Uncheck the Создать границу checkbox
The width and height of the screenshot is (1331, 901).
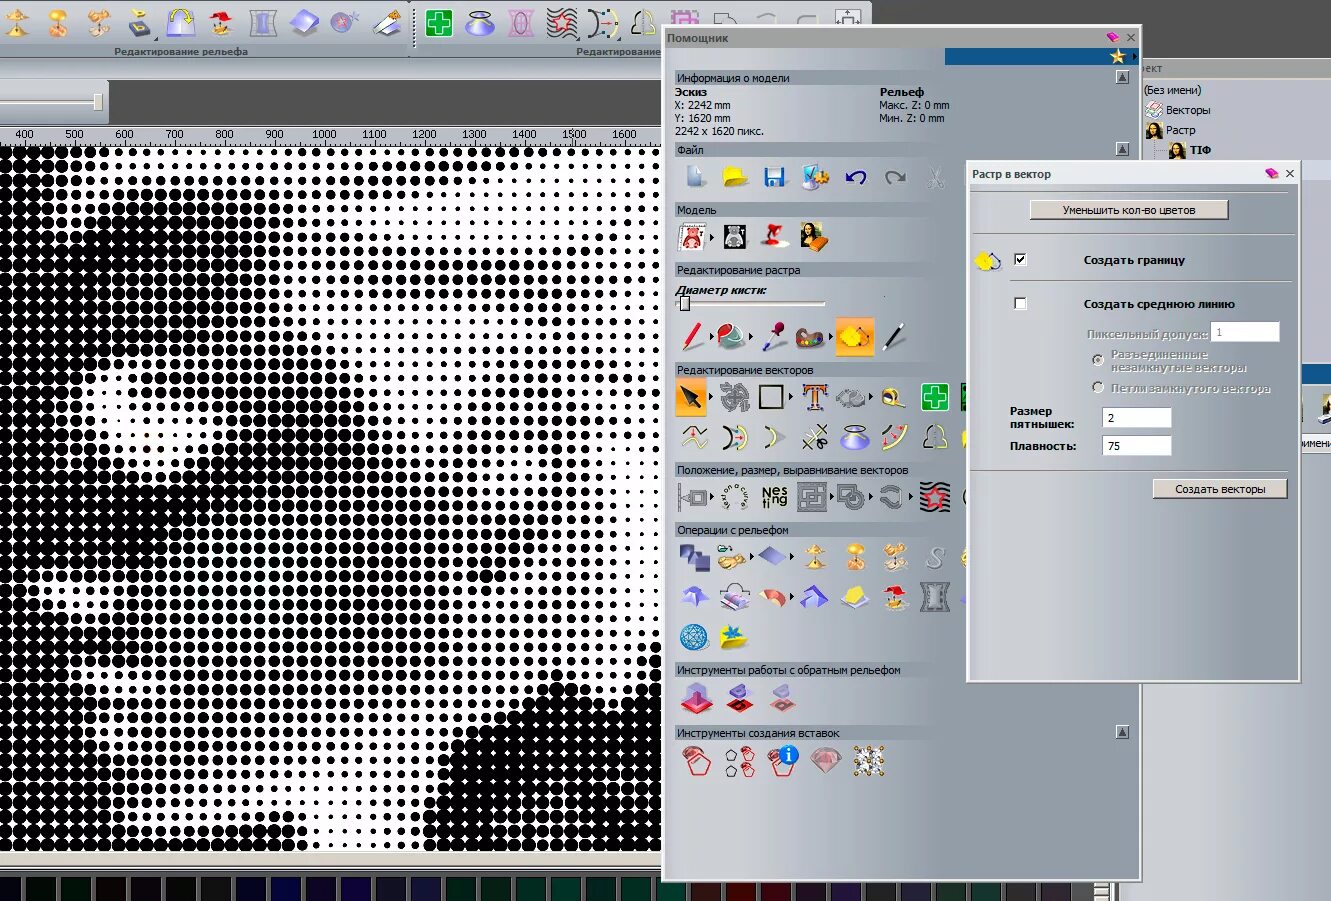pos(1020,259)
